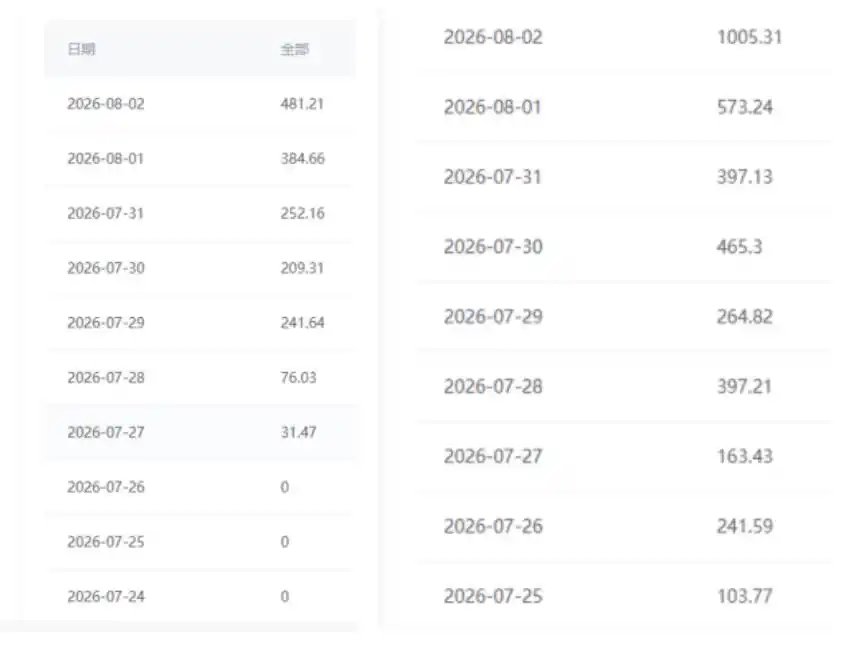The width and height of the screenshot is (856, 653).
Task: Click the value 397.13
Action: [745, 177]
